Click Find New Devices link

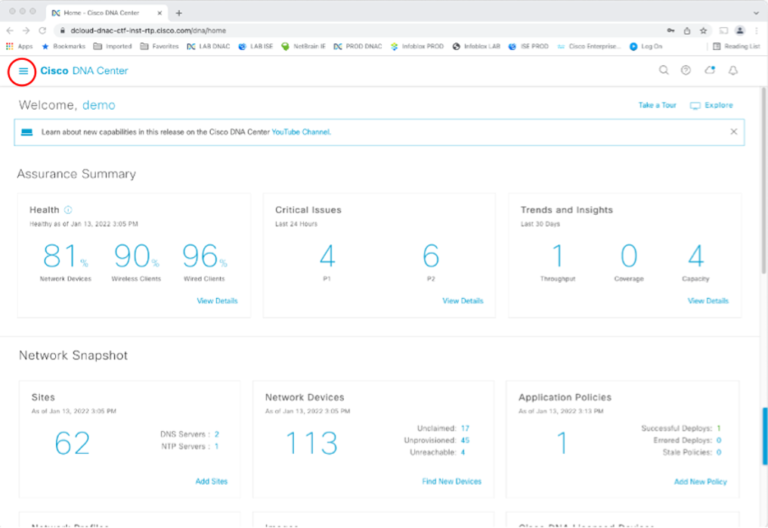(452, 481)
